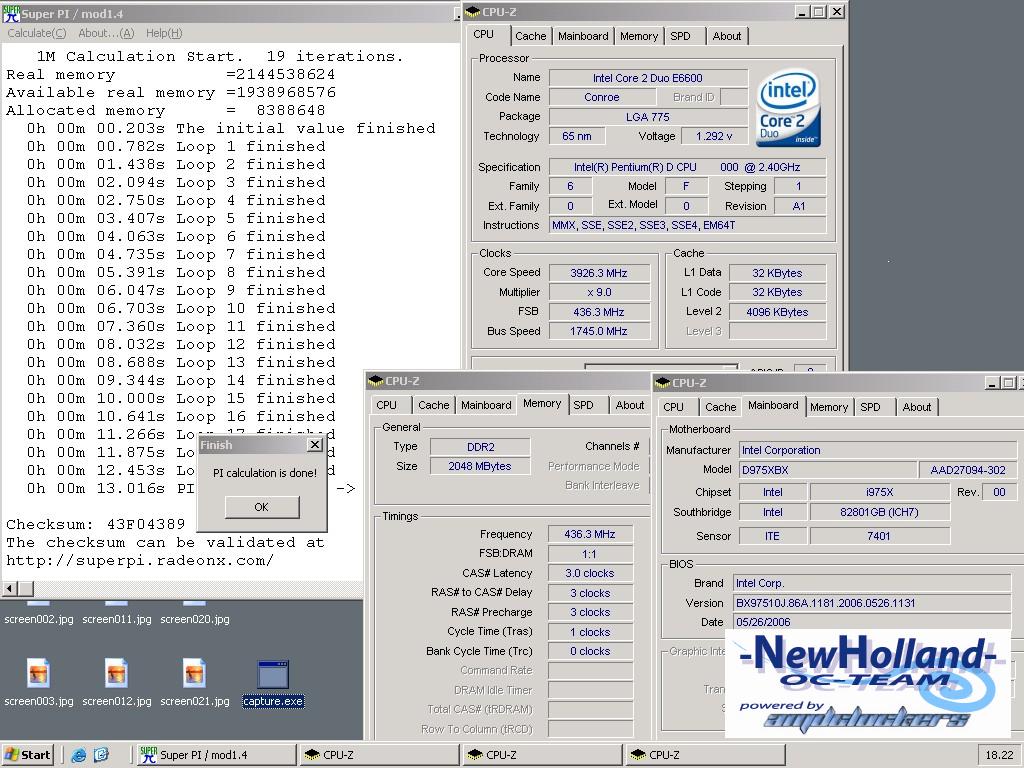Click the manufacturer value 'Intel Corporation'
The image size is (1024, 768).
[x=878, y=450]
